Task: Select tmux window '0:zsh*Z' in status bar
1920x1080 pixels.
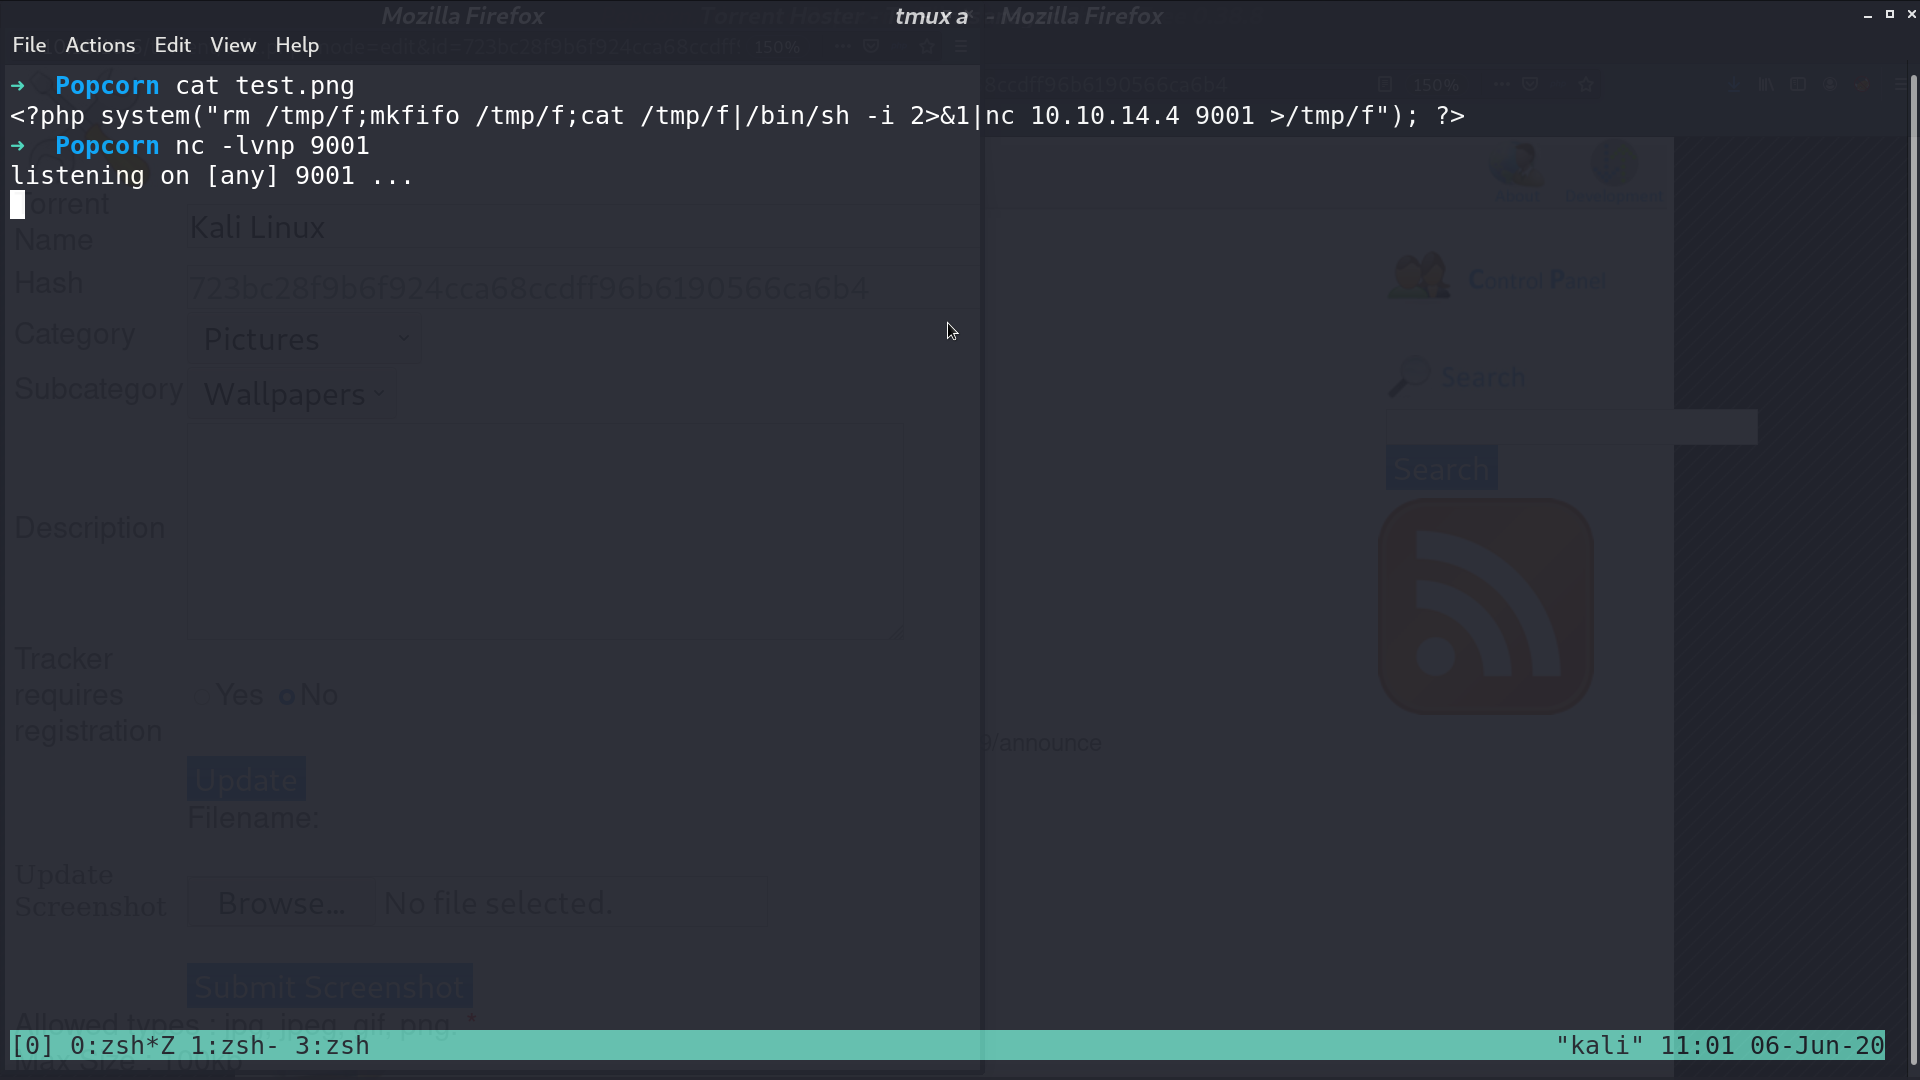Action: click(x=122, y=1046)
